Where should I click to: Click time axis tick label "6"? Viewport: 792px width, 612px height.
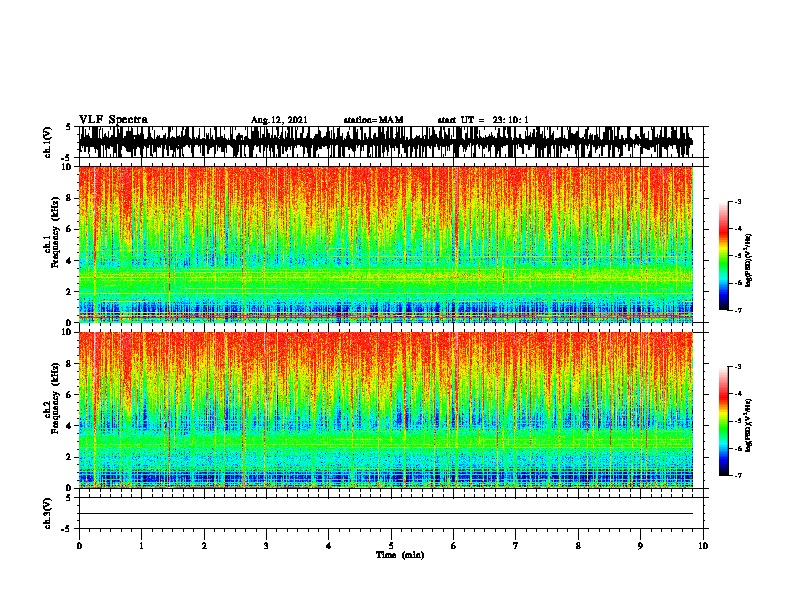454,545
